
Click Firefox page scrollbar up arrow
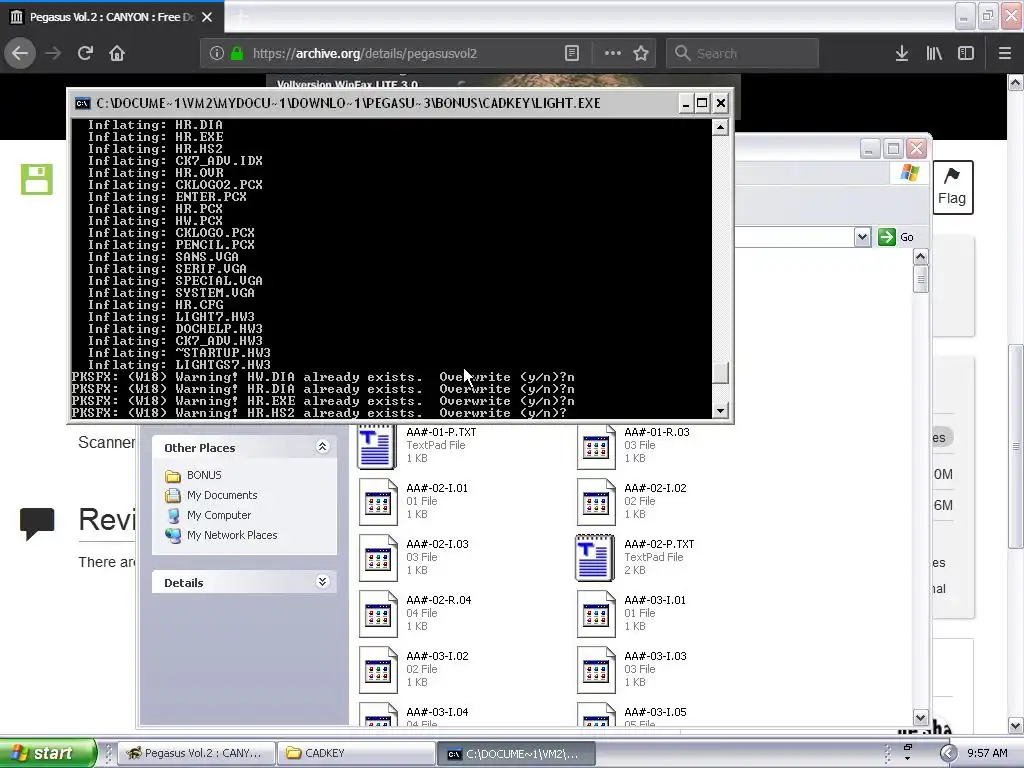[1016, 82]
